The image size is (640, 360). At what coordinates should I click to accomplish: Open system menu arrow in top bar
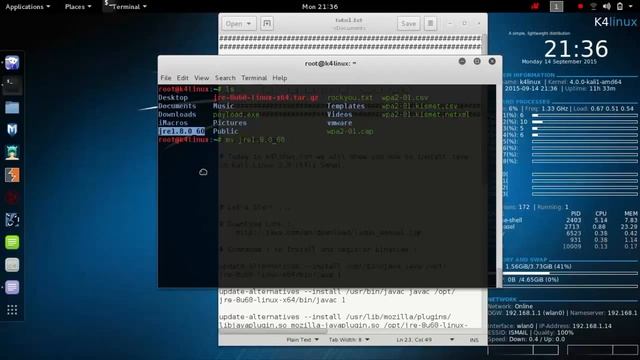pos(632,6)
